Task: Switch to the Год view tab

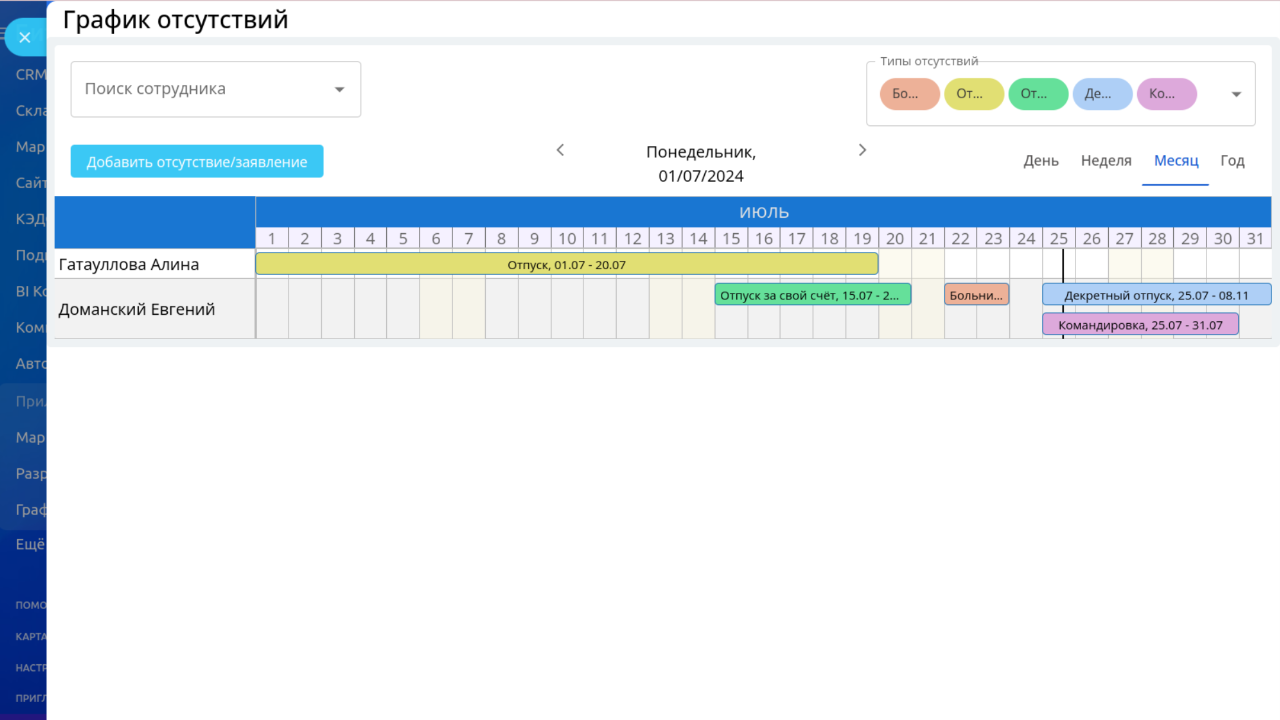Action: [1233, 161]
